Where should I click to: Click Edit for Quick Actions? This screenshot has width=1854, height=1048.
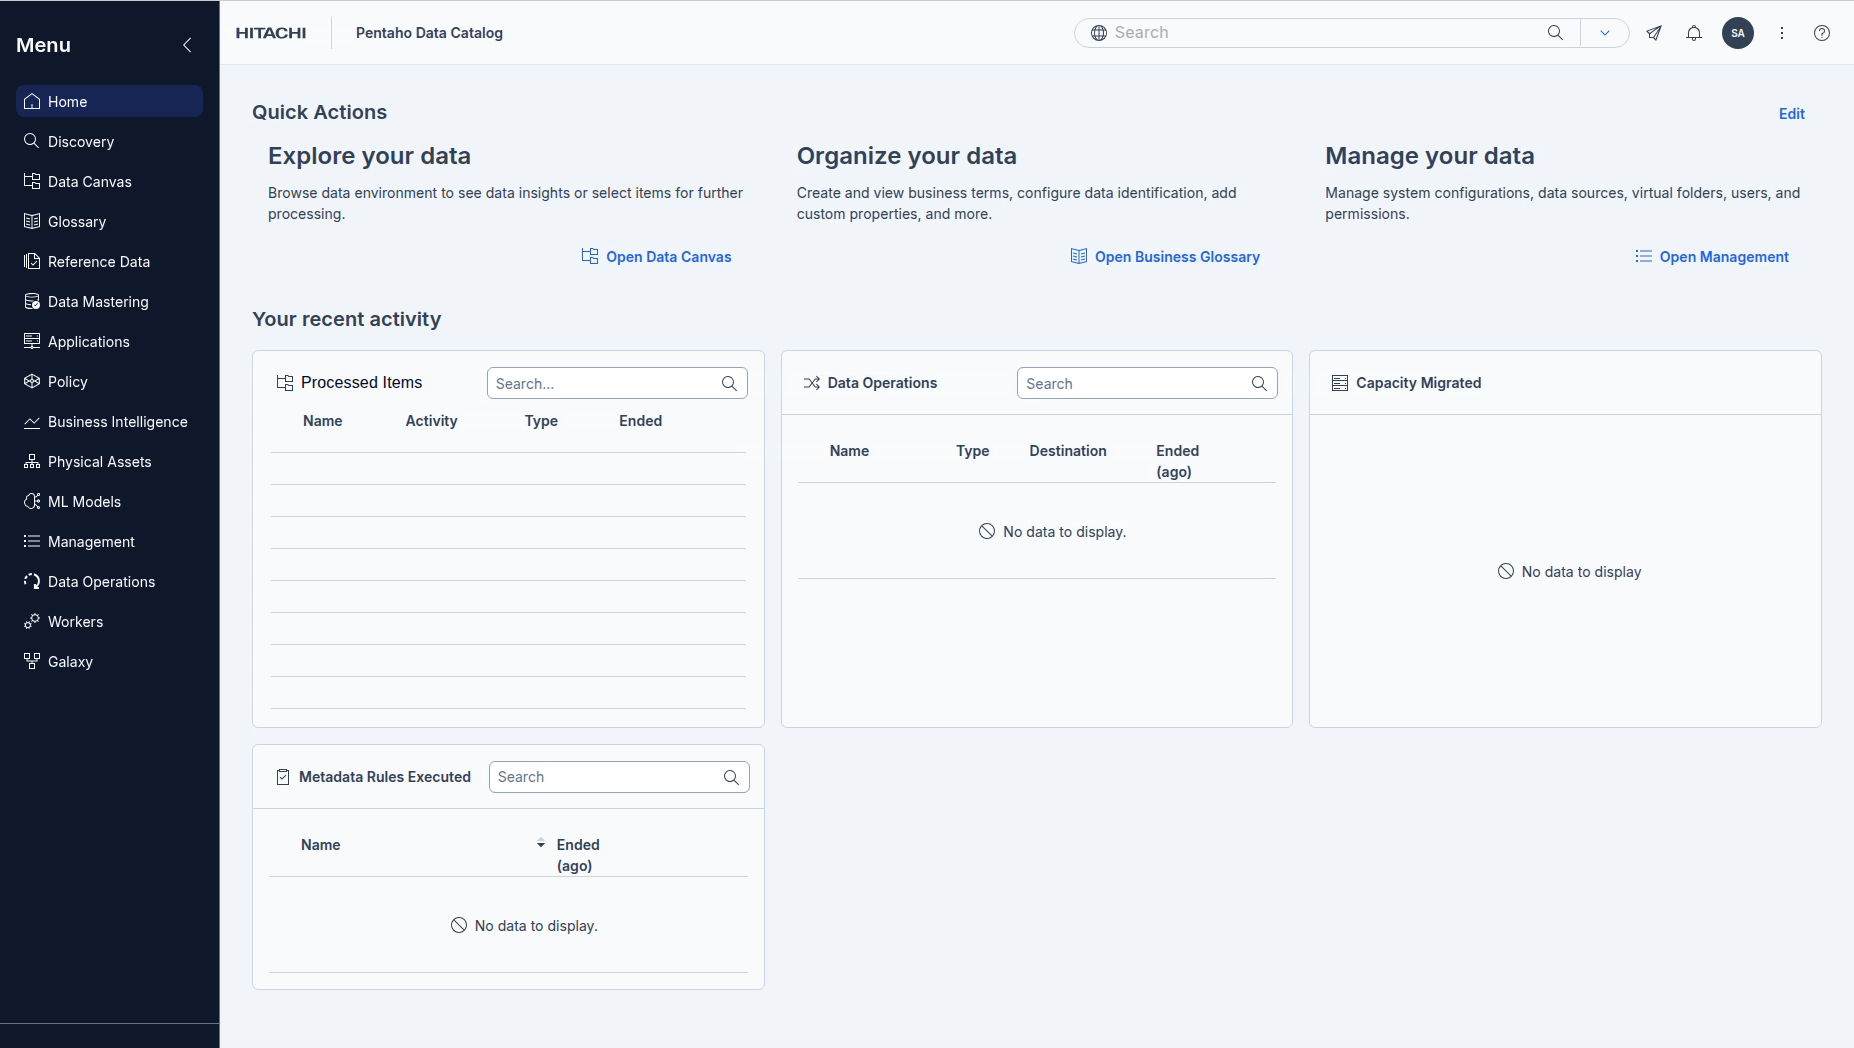pos(1791,114)
